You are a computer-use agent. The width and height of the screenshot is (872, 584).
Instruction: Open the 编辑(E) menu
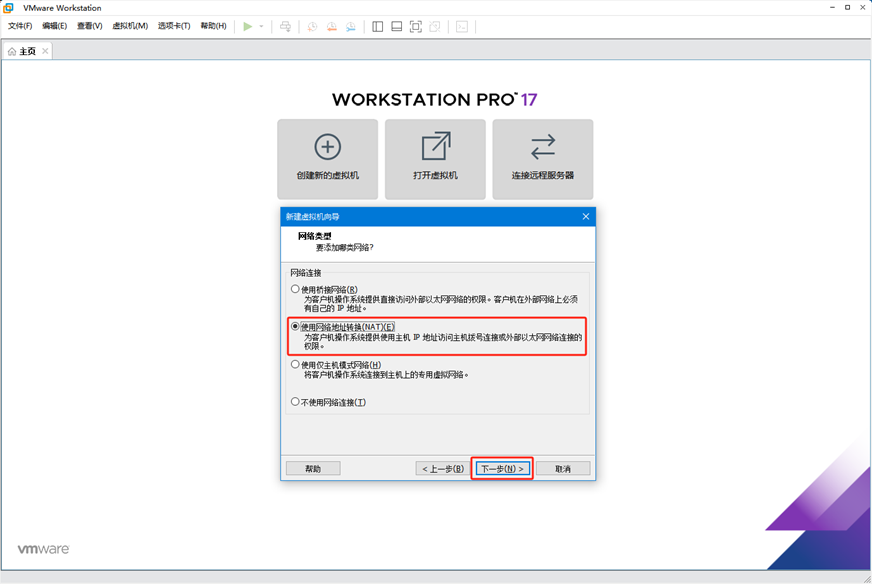[x=54, y=26]
